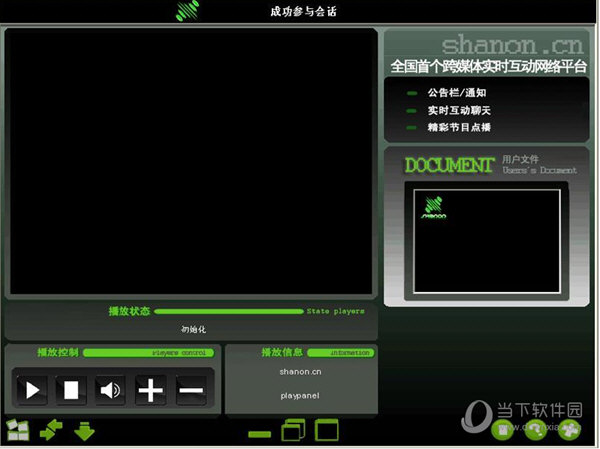Stop playback with the square stop button
The image size is (600, 449).
[x=71, y=390]
